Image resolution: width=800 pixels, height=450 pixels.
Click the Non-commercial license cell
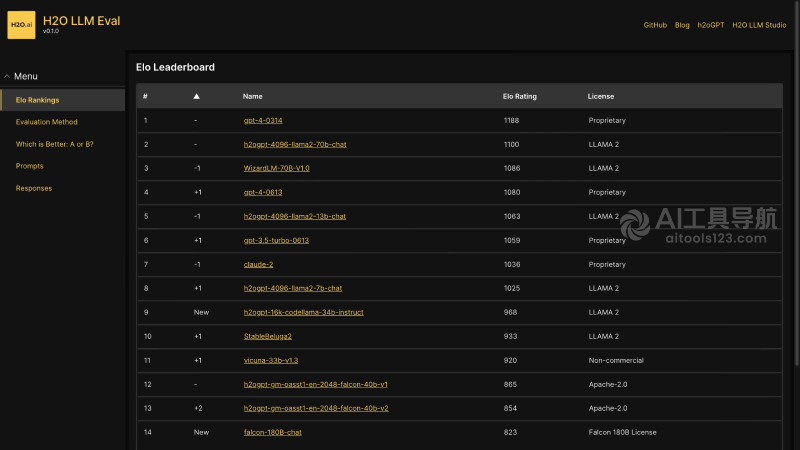pos(616,360)
